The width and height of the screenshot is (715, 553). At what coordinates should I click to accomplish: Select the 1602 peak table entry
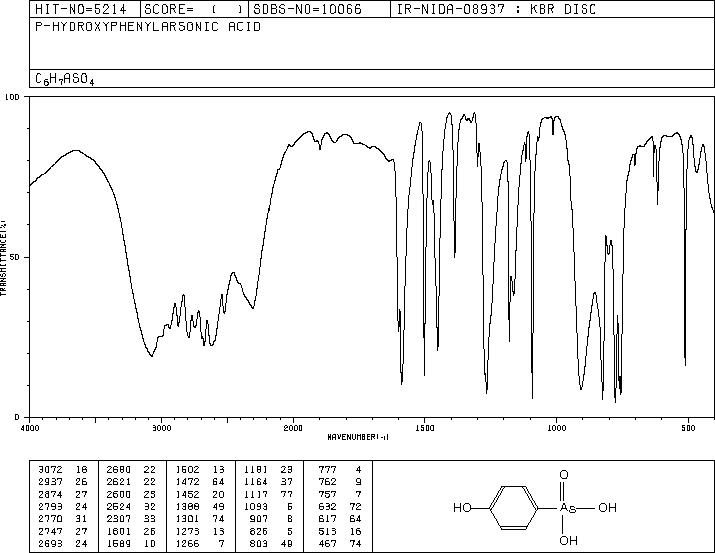click(200, 470)
